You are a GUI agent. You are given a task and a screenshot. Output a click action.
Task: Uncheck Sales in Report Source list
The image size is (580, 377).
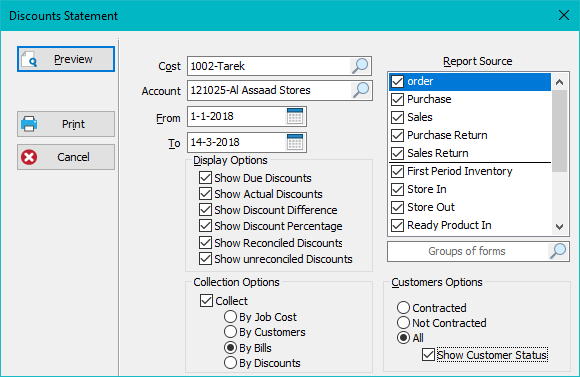point(398,117)
